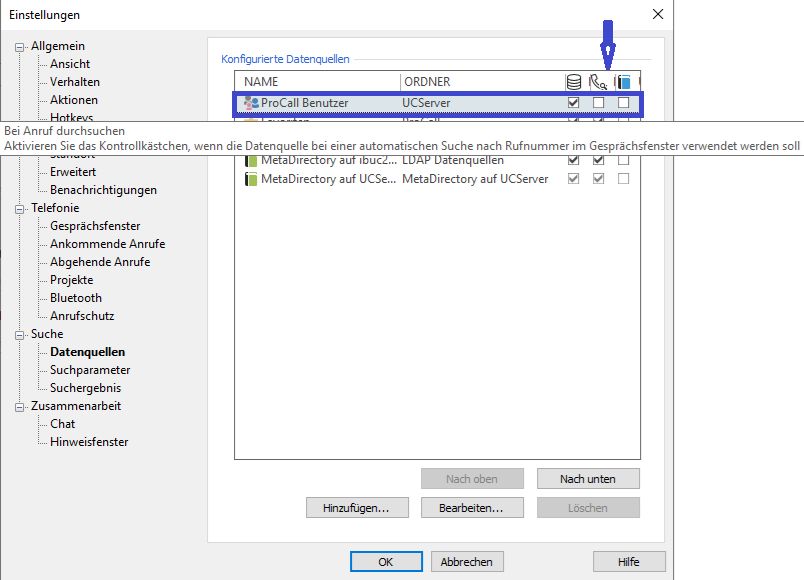Open Suchparameter settings page

pos(90,370)
